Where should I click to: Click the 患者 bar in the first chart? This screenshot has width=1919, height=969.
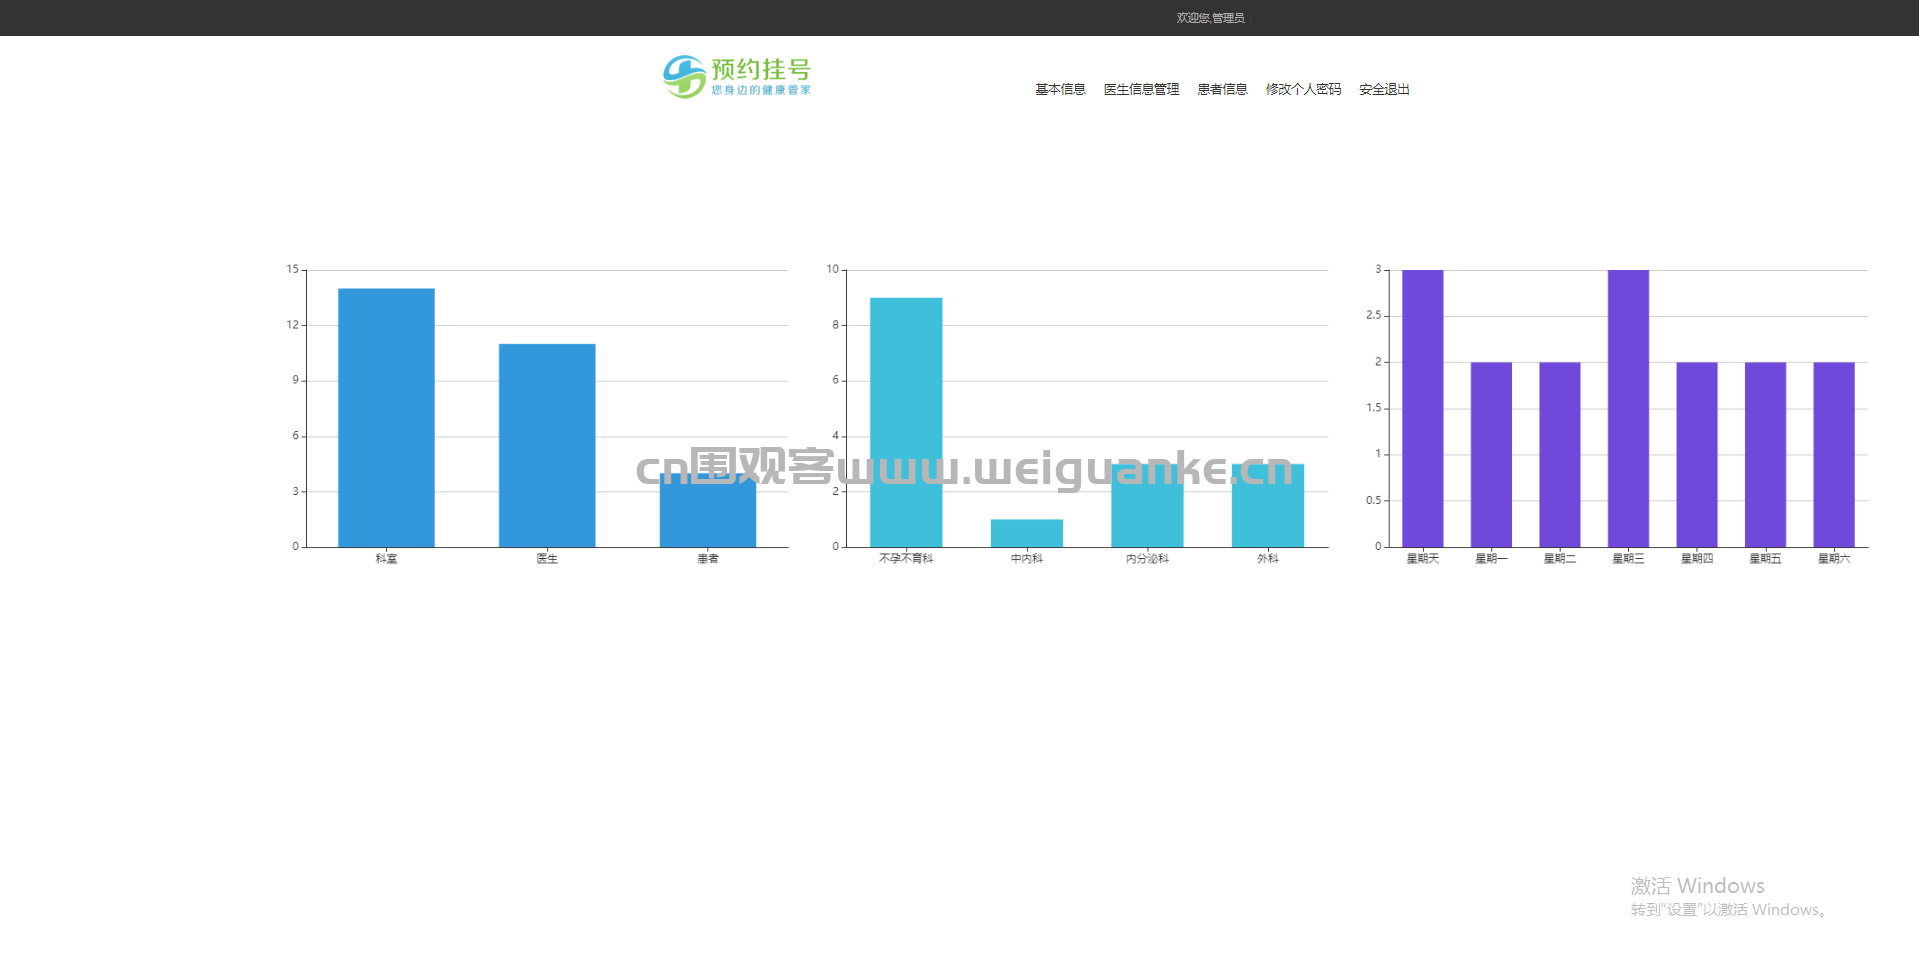pos(708,510)
